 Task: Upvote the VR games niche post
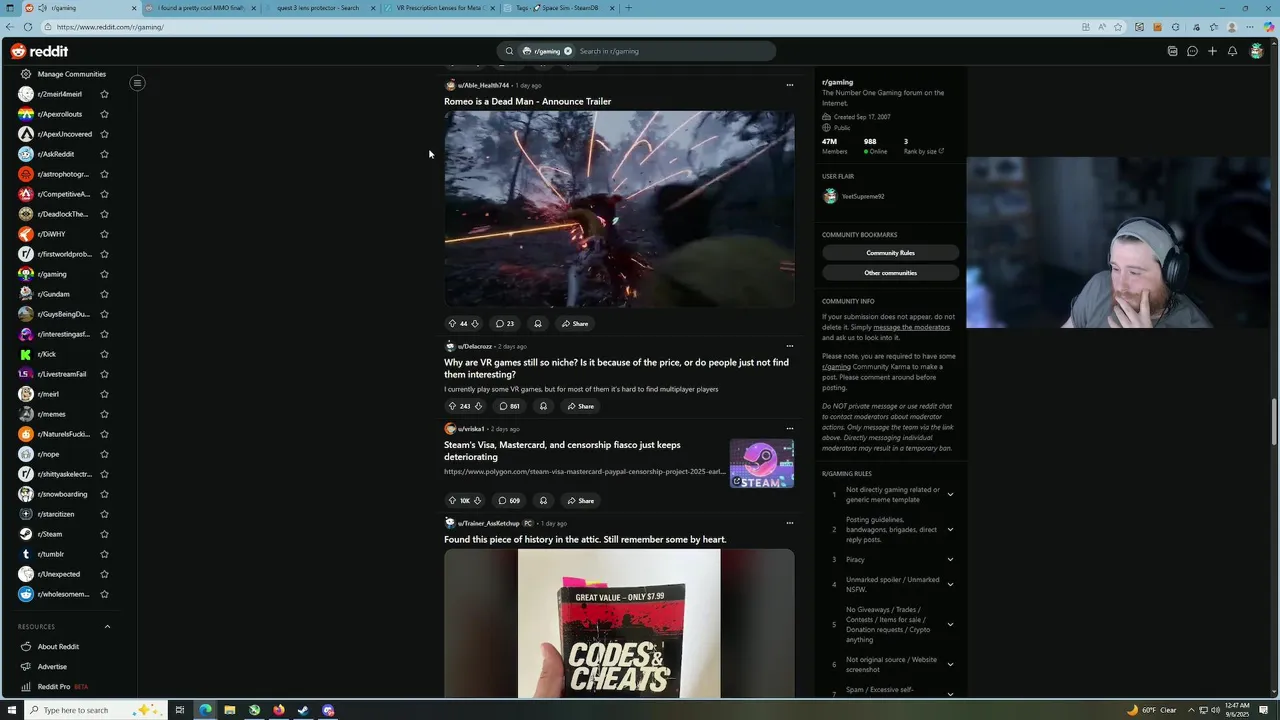[x=452, y=406]
